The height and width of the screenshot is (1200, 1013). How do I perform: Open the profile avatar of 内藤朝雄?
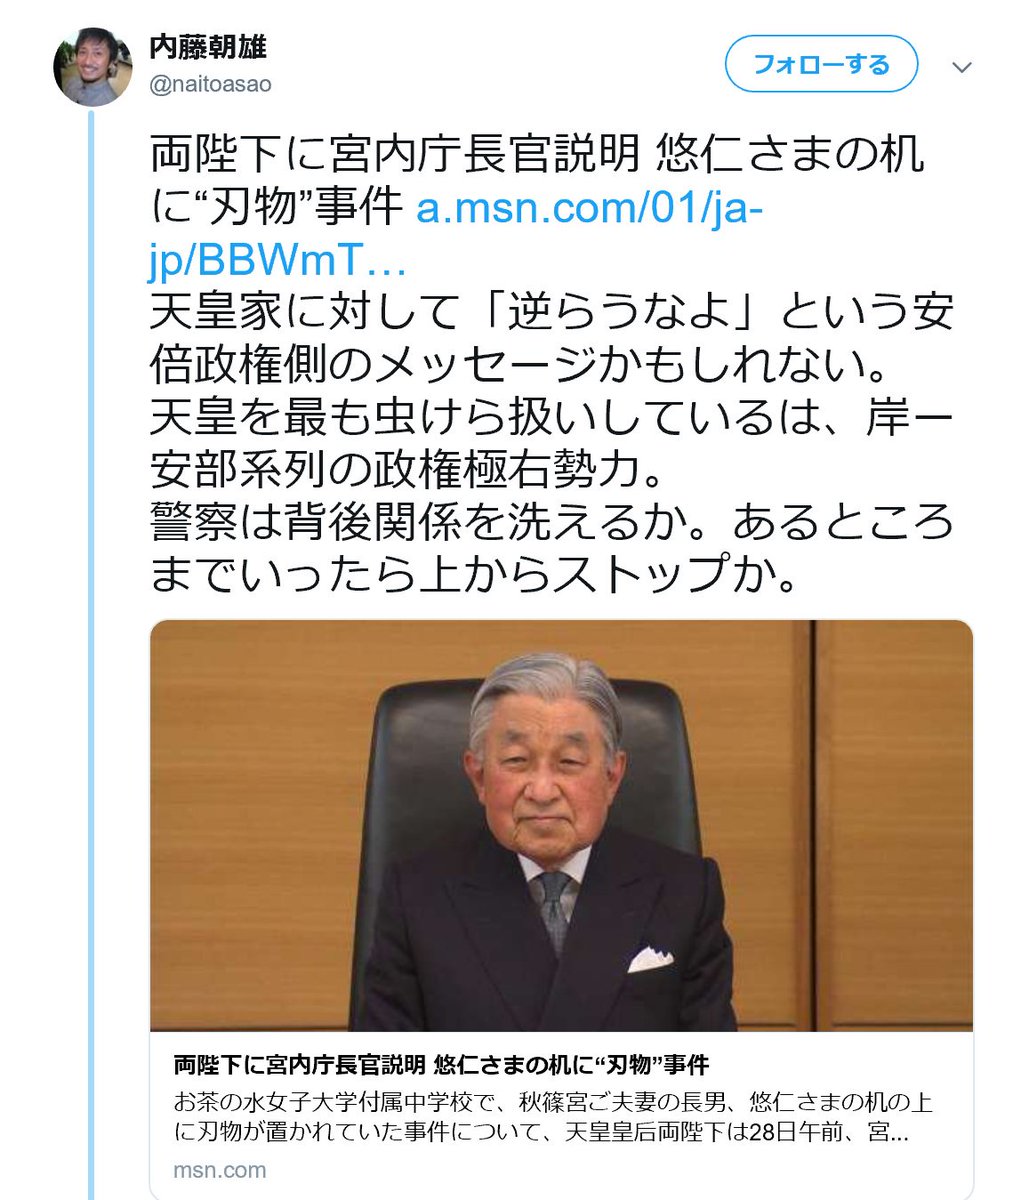(x=92, y=66)
